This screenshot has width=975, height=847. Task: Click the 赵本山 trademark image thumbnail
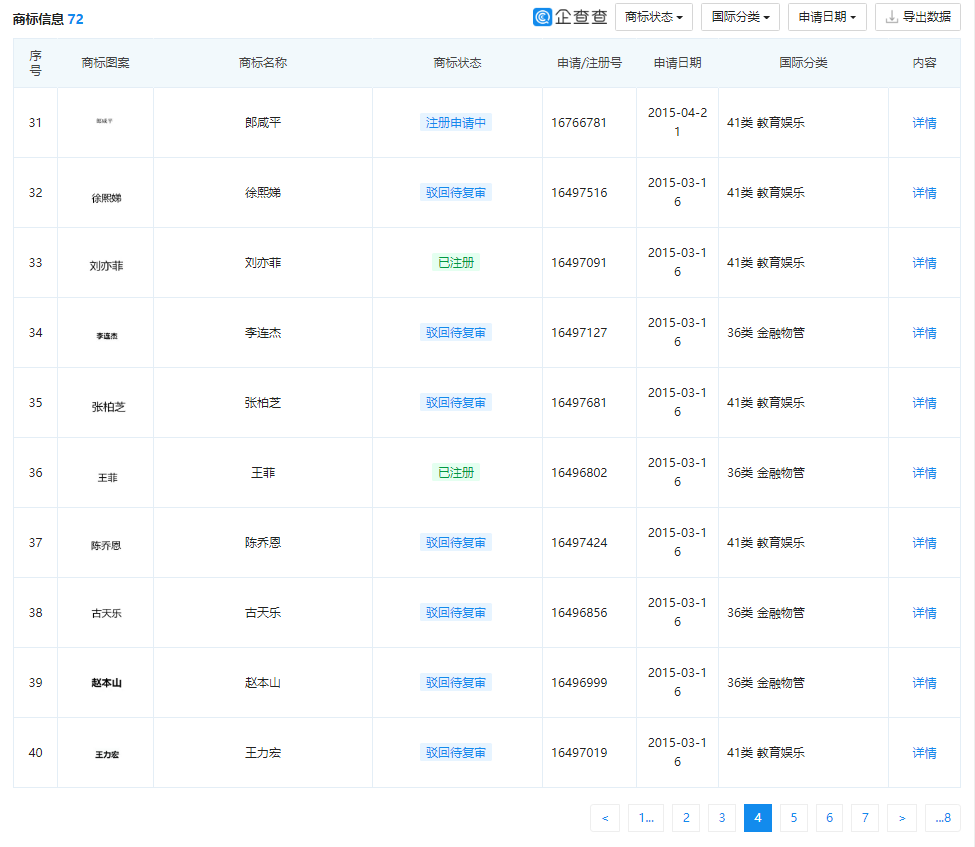coord(106,683)
